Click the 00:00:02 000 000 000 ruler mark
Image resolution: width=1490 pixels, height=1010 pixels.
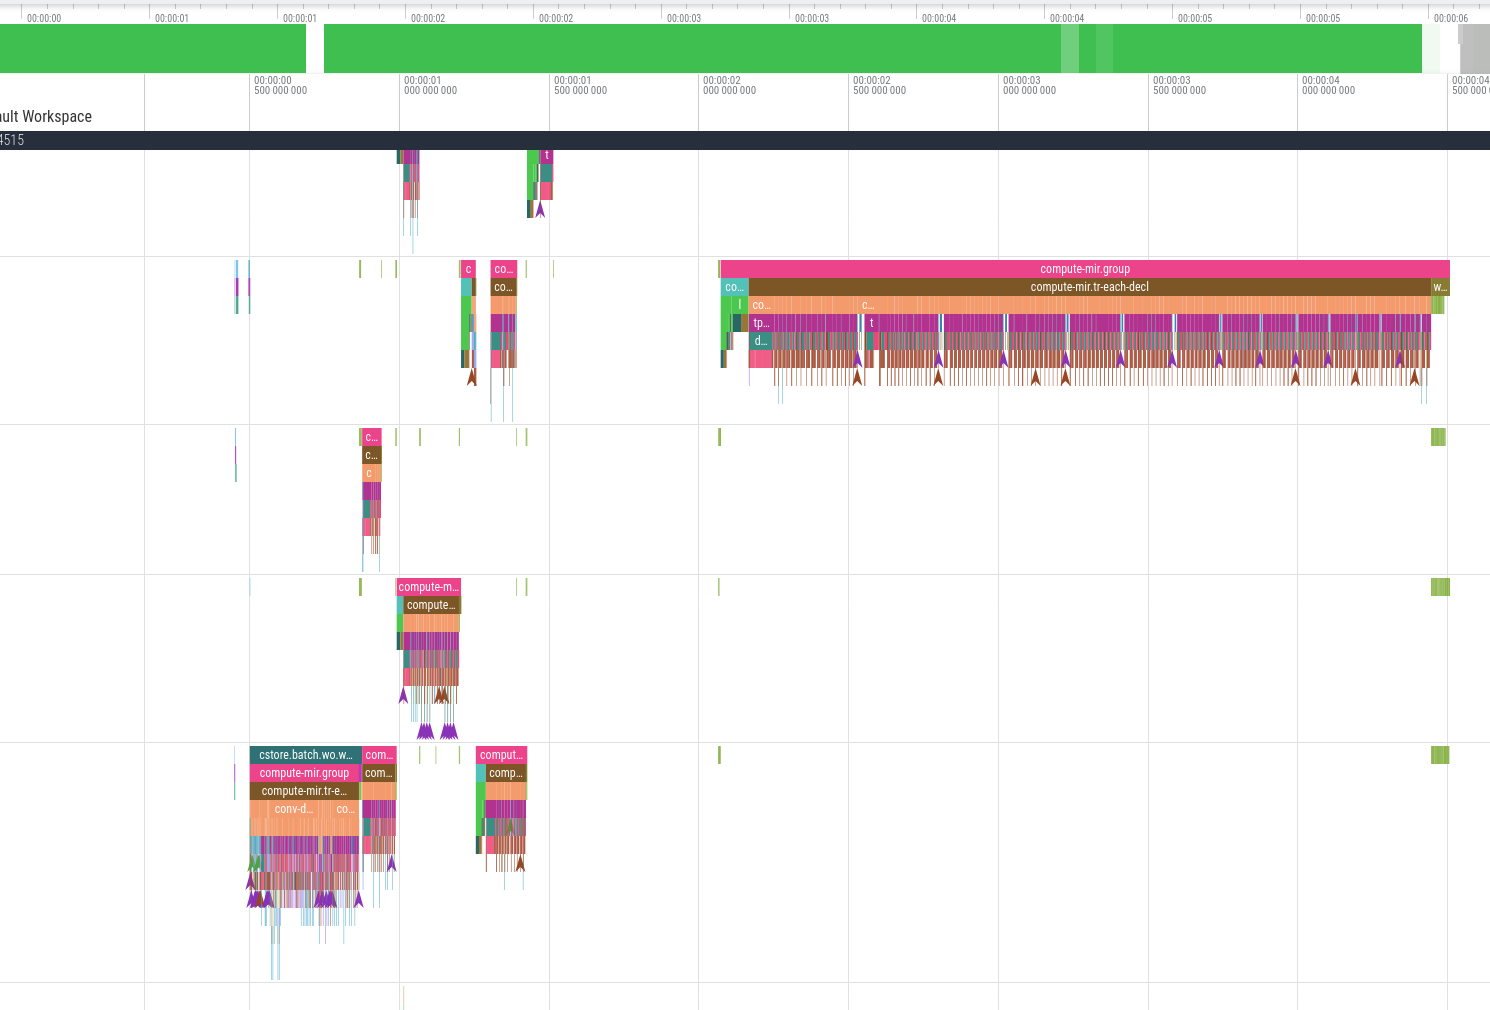coord(729,86)
